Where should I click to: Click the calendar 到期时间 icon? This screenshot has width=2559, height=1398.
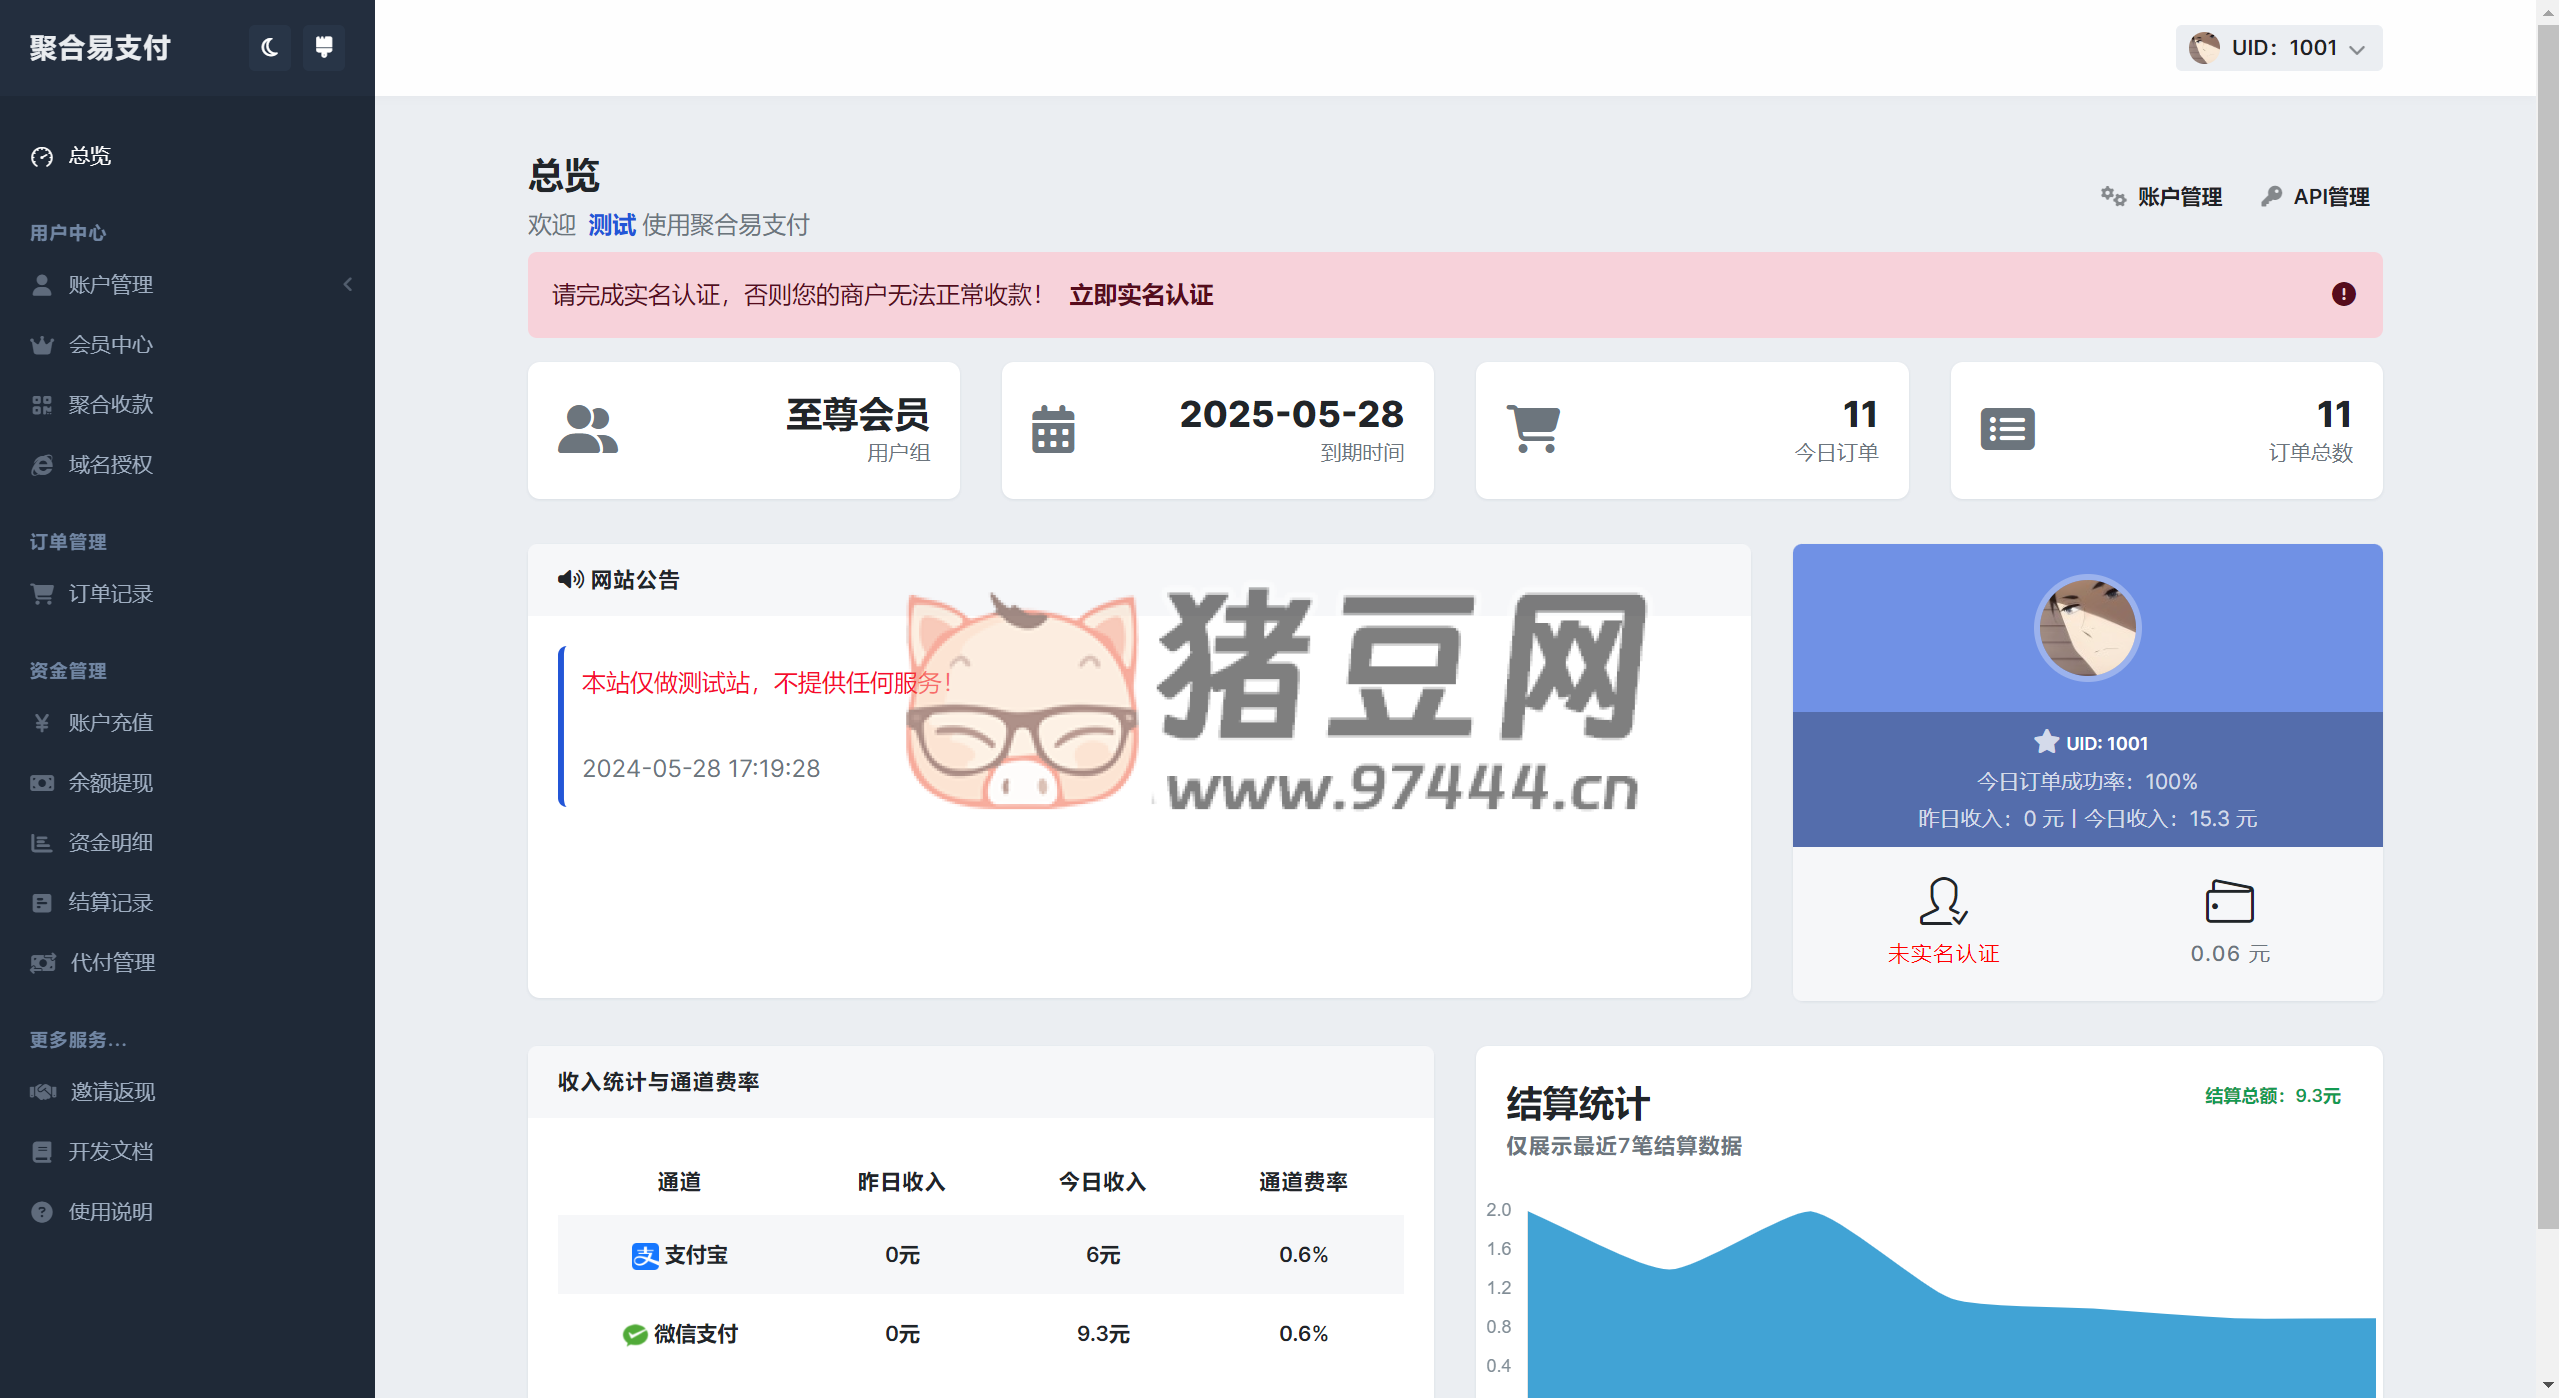(x=1053, y=430)
